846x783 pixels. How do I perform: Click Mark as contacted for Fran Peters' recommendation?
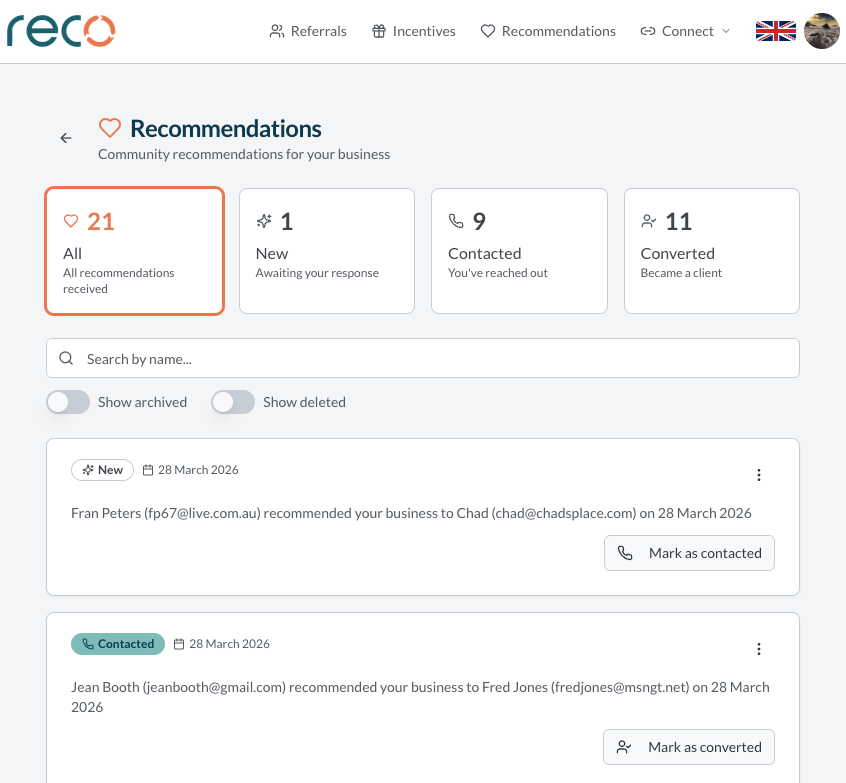click(689, 553)
